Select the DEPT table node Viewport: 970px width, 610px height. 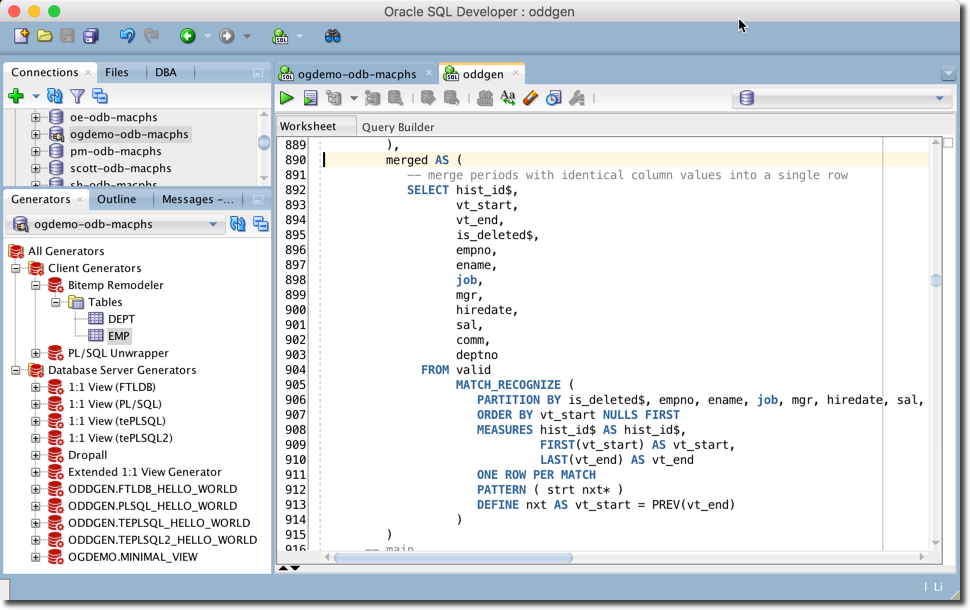[x=121, y=319]
